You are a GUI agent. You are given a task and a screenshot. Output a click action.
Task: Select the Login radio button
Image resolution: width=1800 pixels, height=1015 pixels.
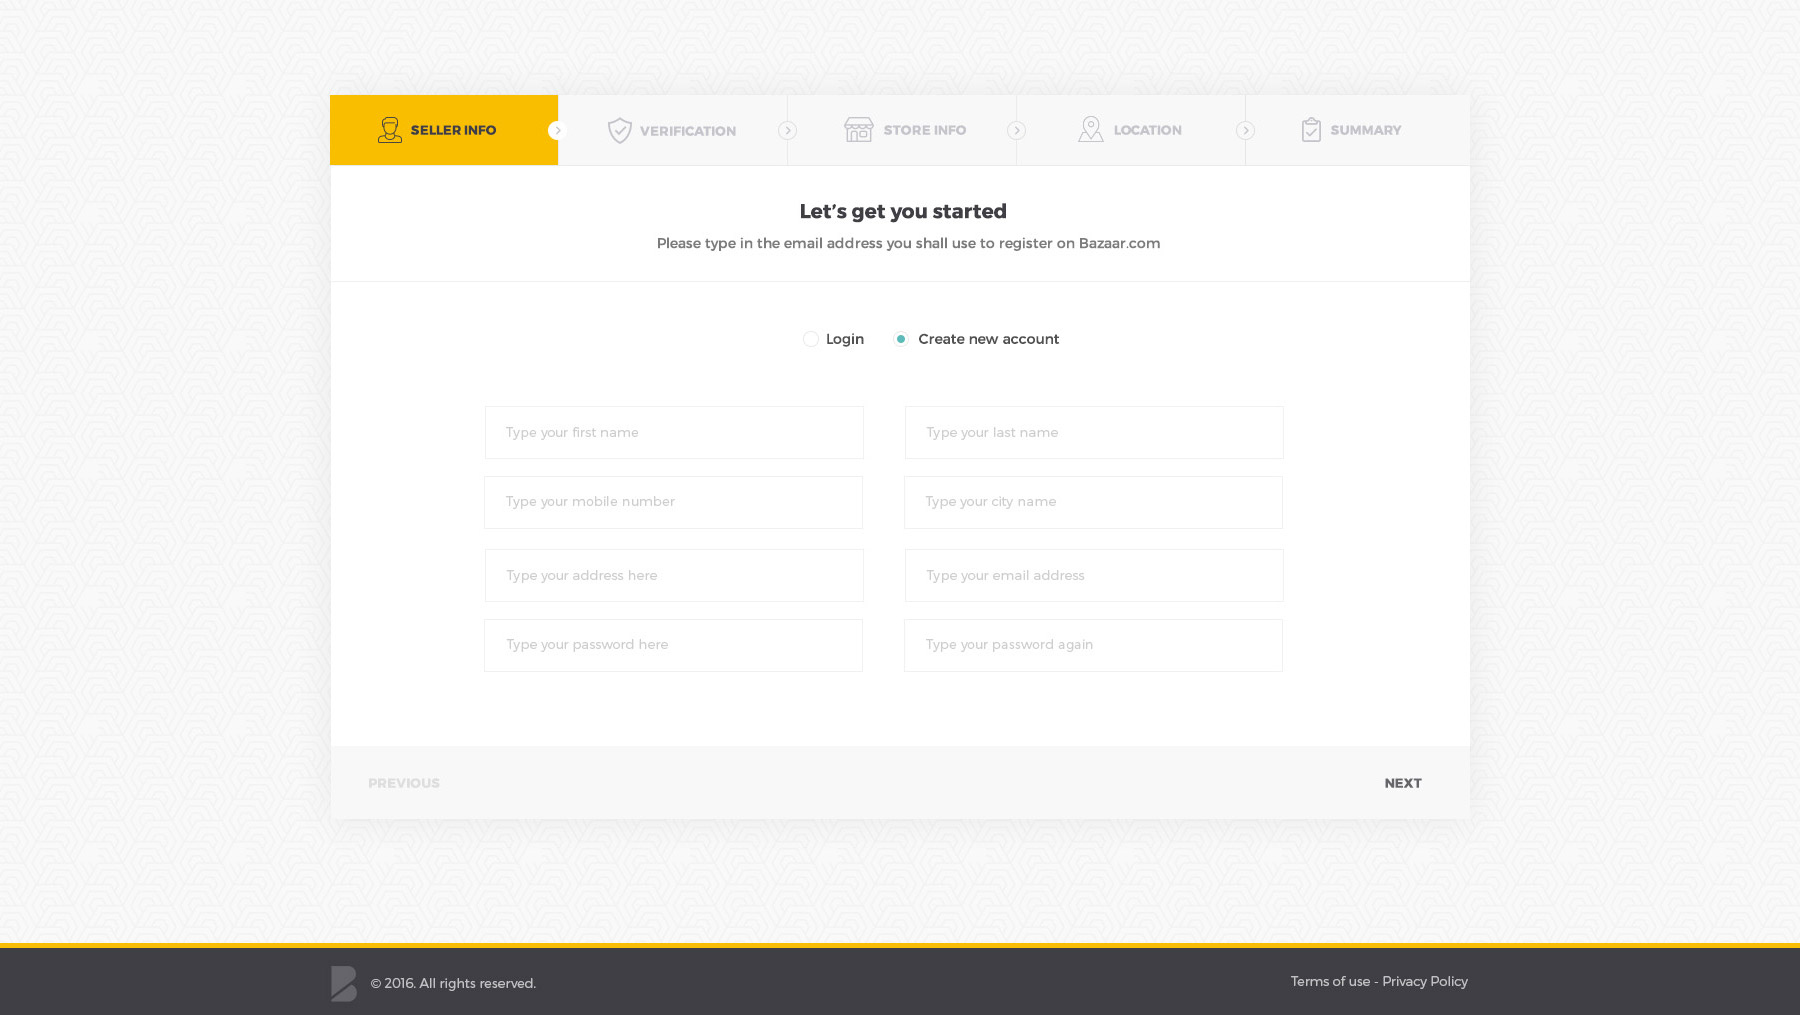(x=811, y=339)
